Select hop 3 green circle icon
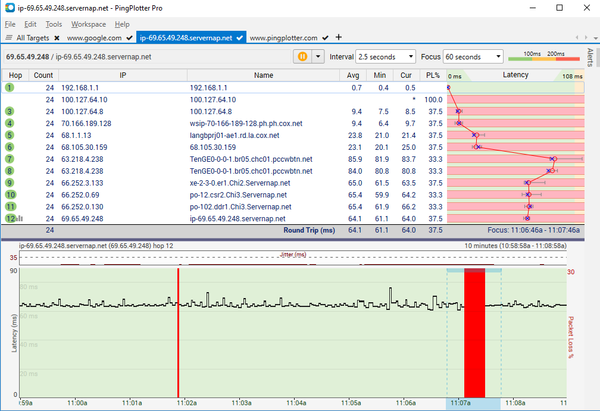The width and height of the screenshot is (600, 411). [x=10, y=111]
